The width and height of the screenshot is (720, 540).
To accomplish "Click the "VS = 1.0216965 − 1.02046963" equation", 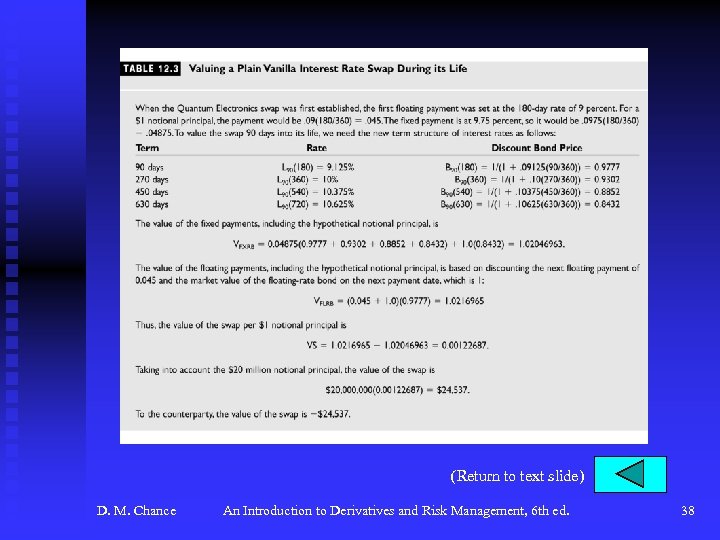I will (398, 345).
